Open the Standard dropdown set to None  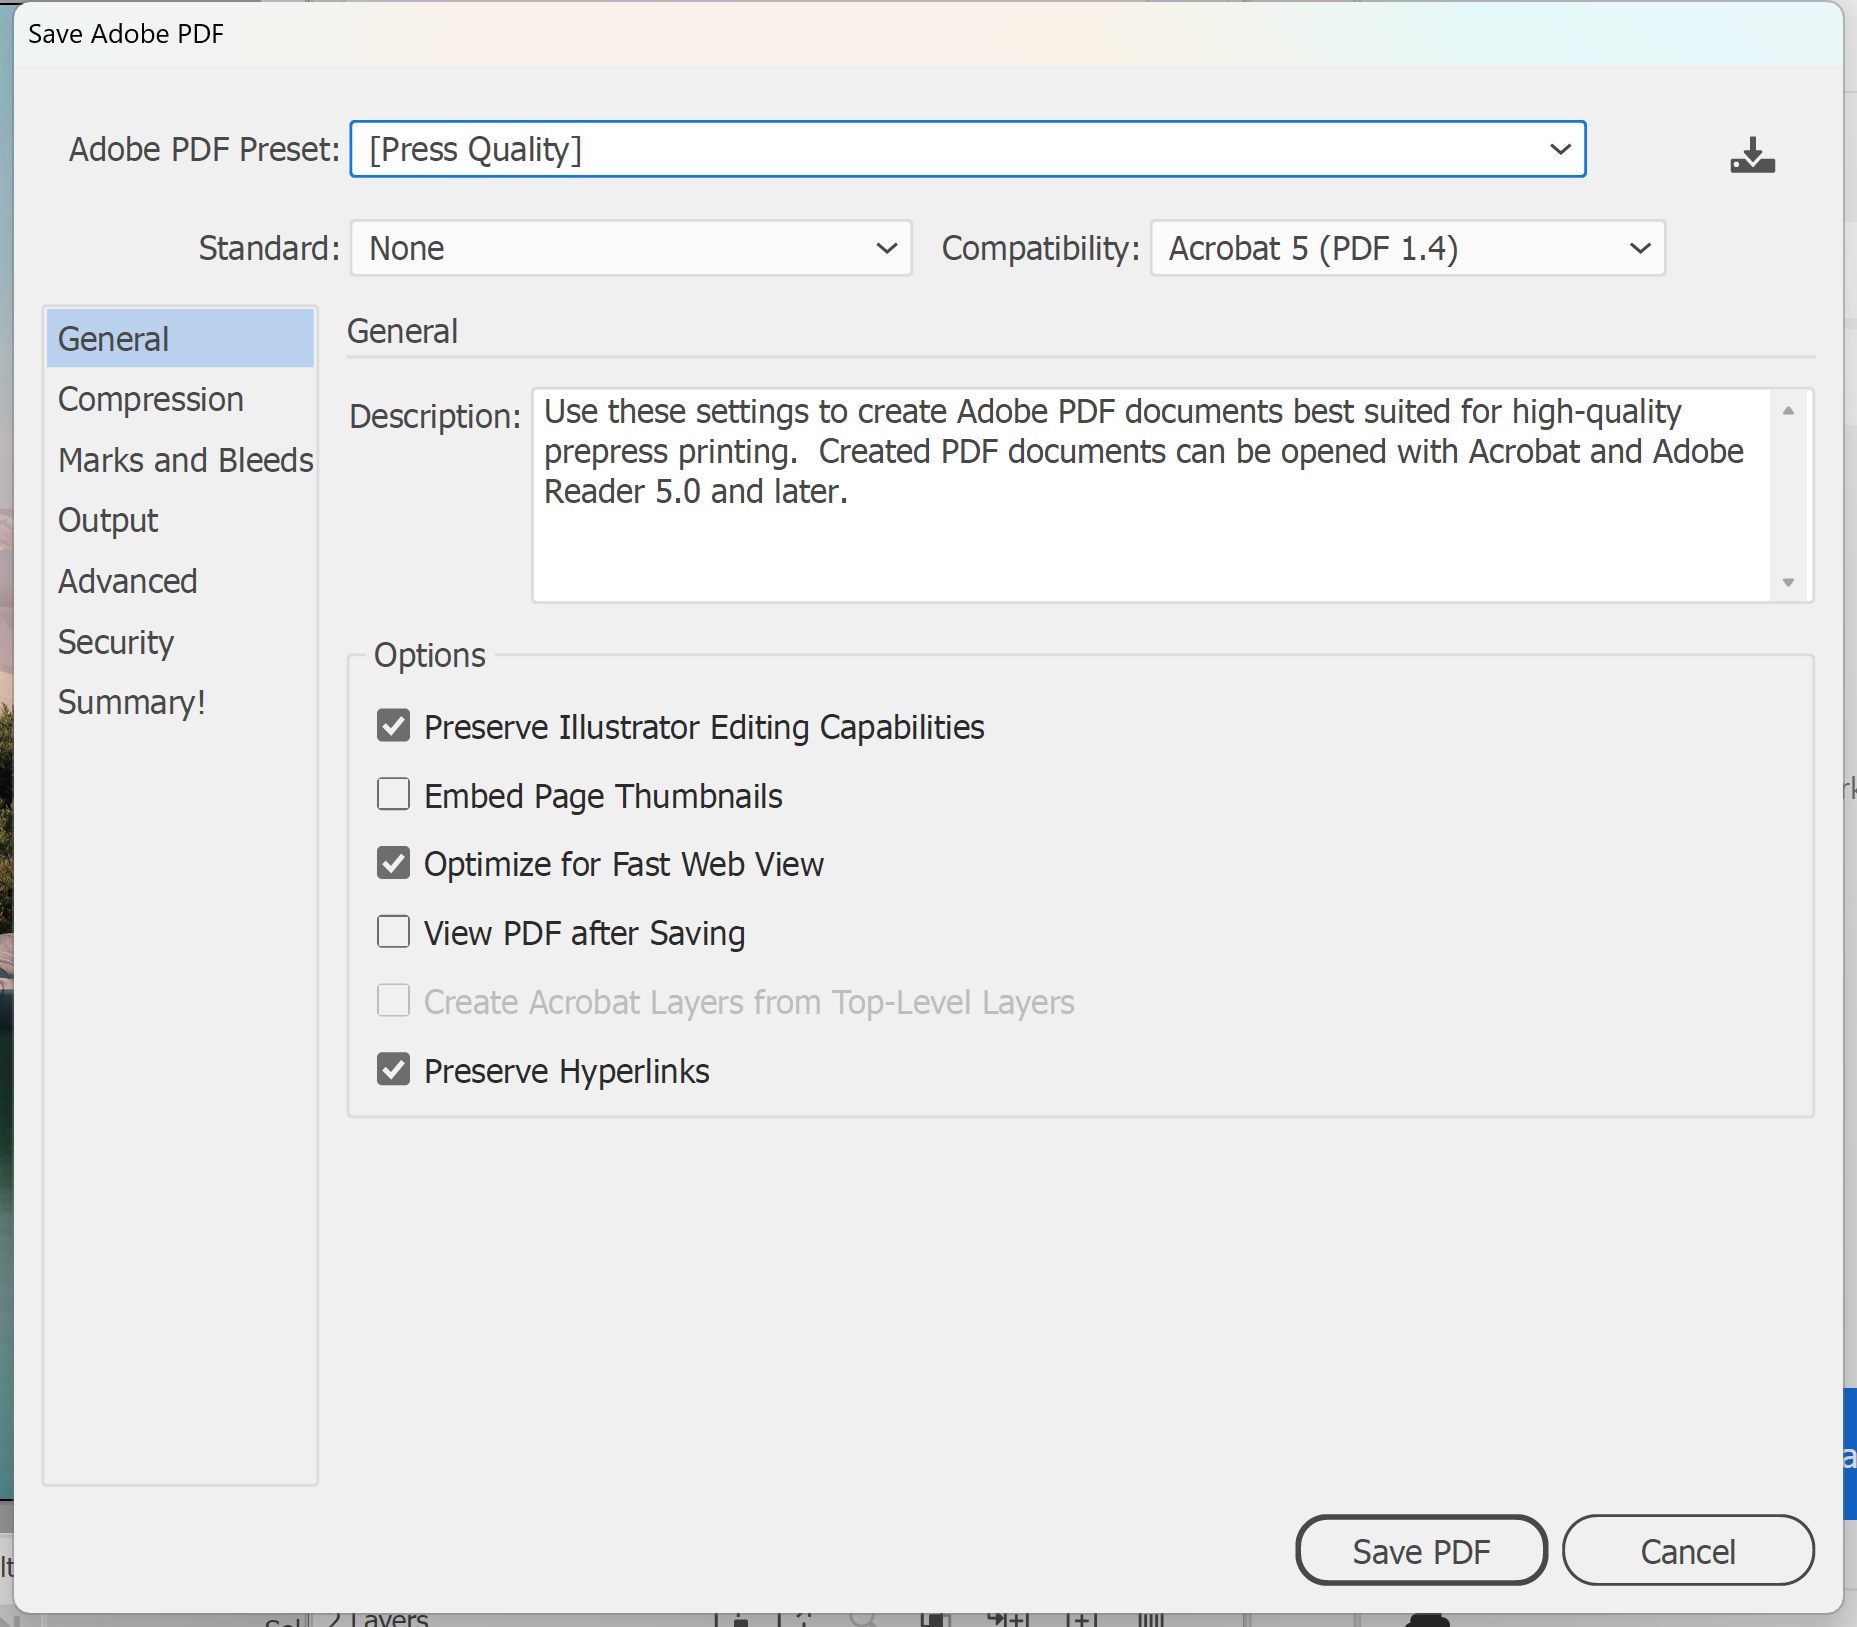tap(631, 248)
